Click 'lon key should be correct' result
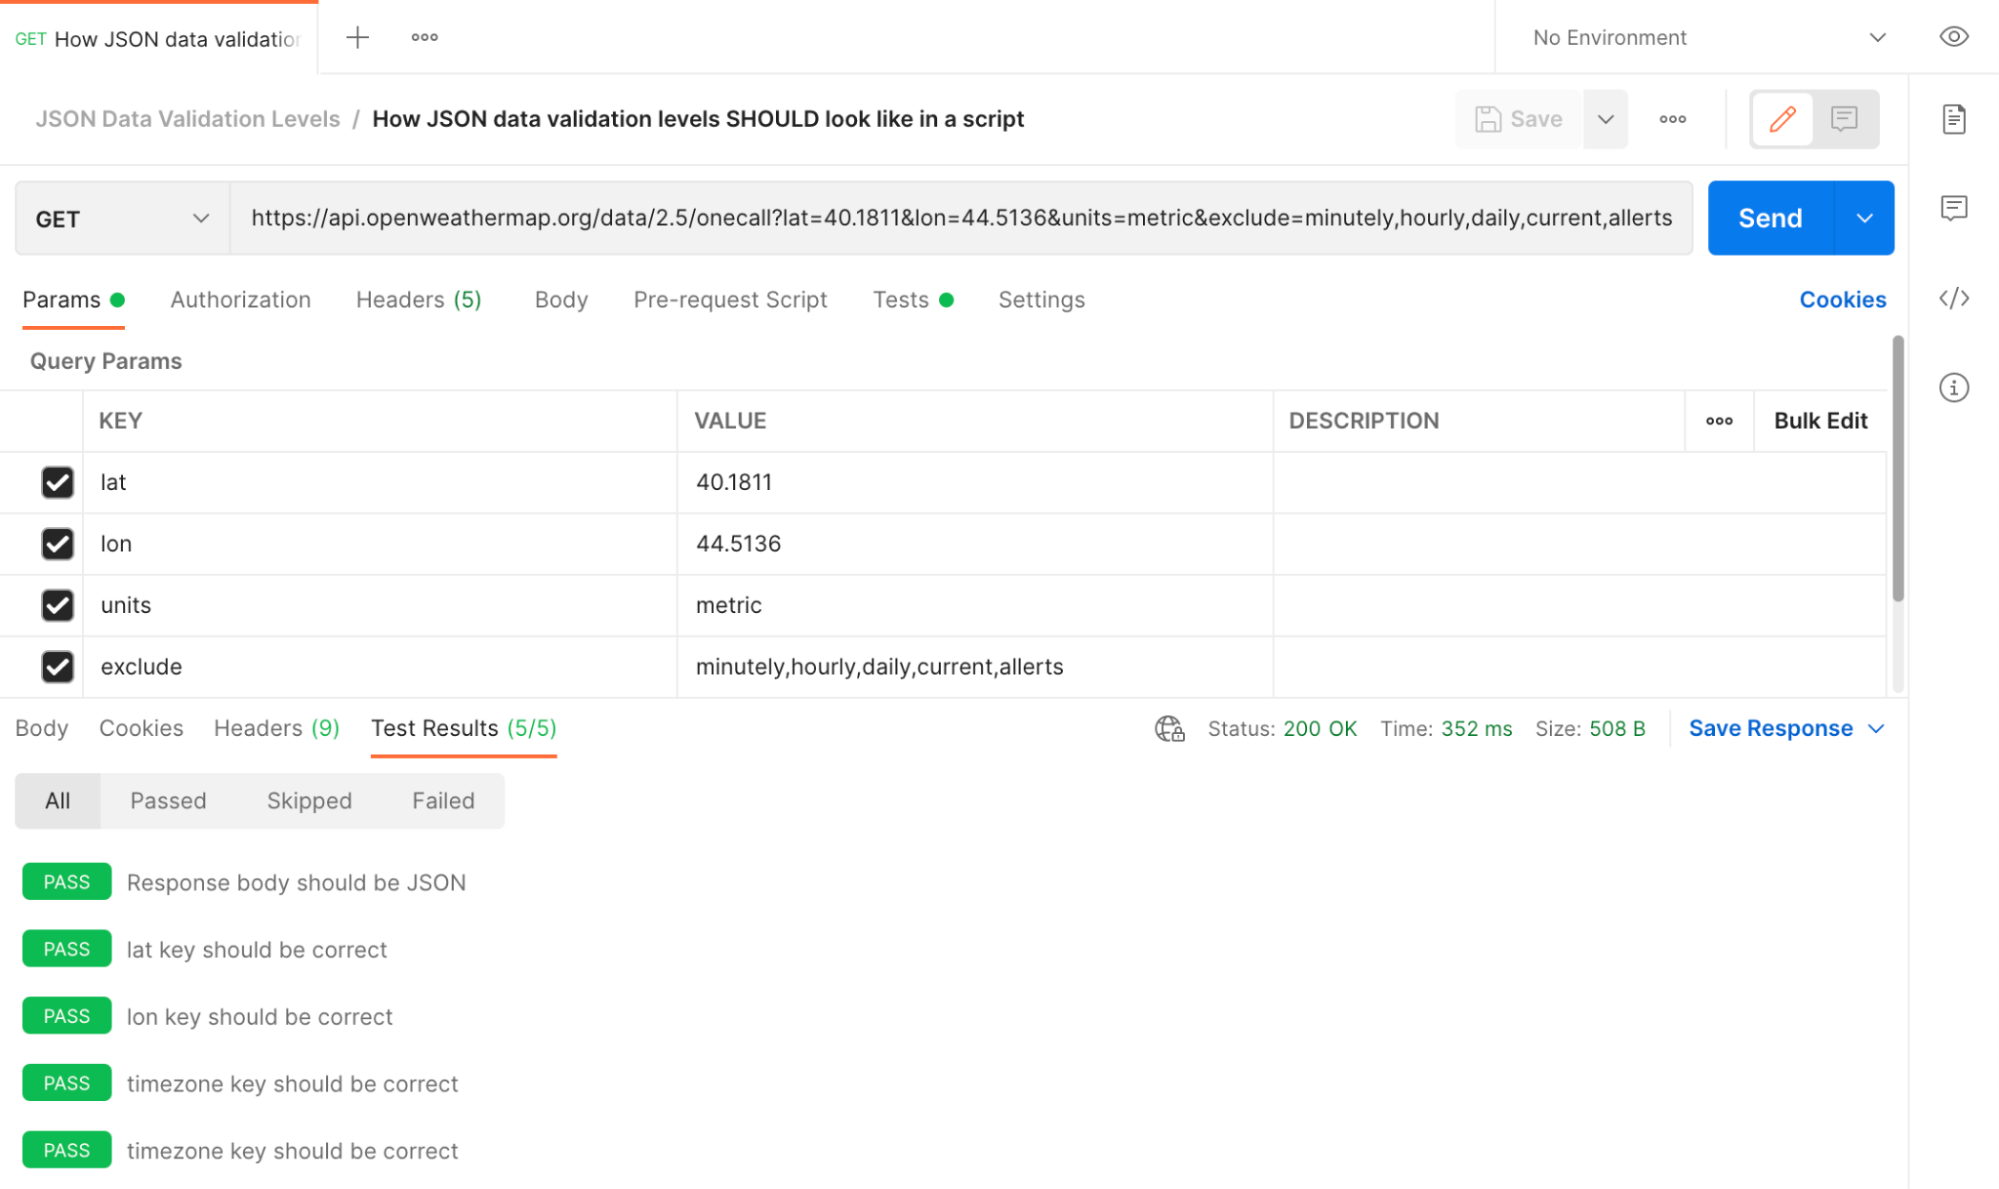 click(260, 1017)
